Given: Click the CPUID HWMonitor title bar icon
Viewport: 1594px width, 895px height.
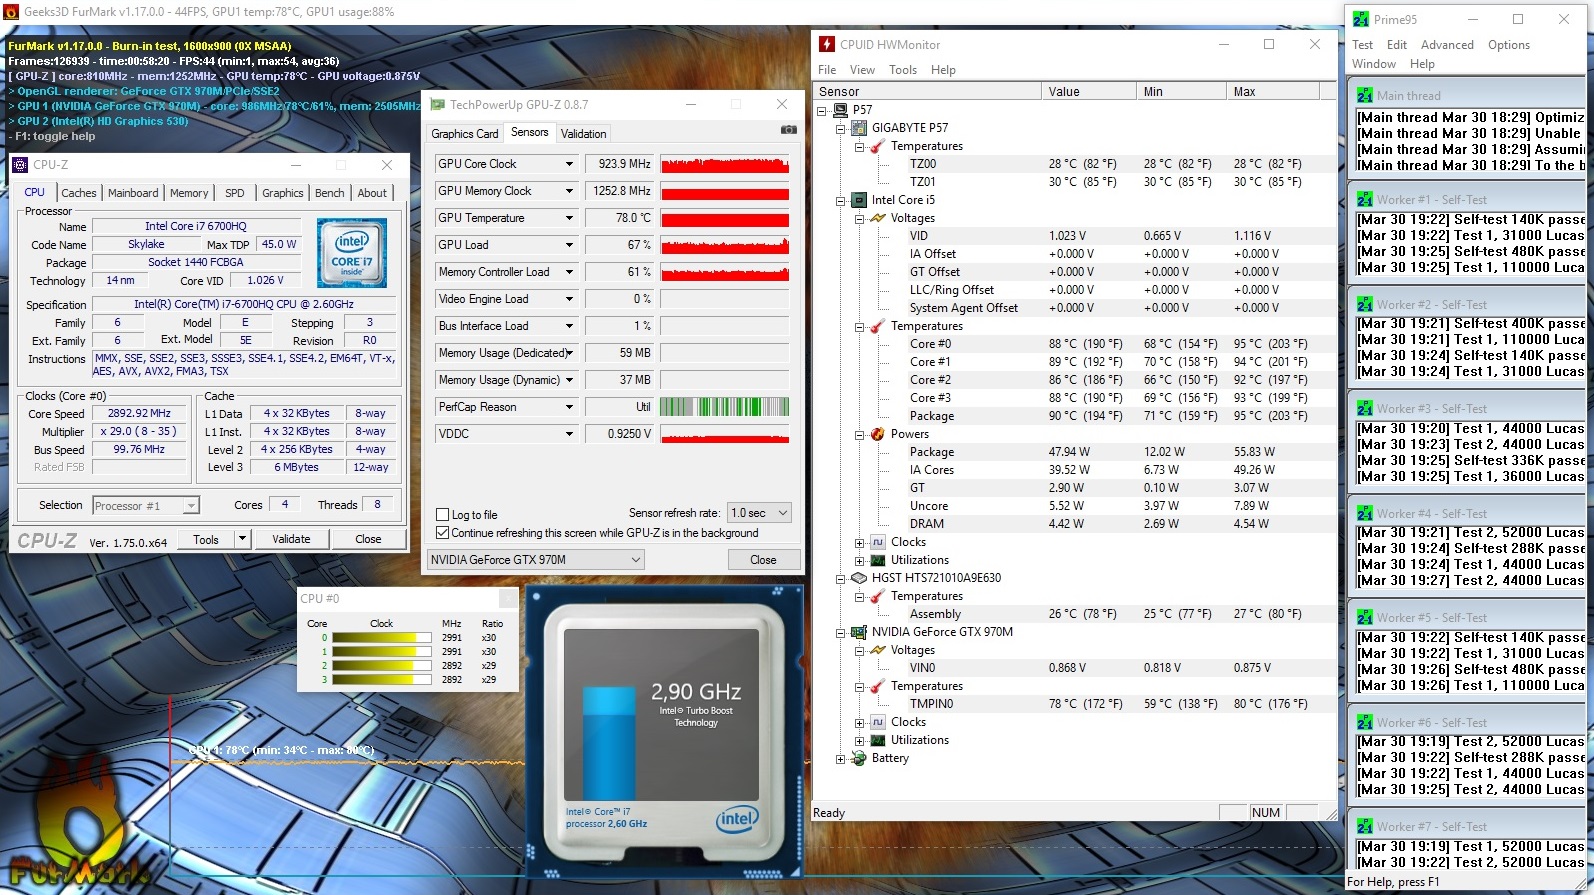Looking at the screenshot, I should pyautogui.click(x=827, y=44).
